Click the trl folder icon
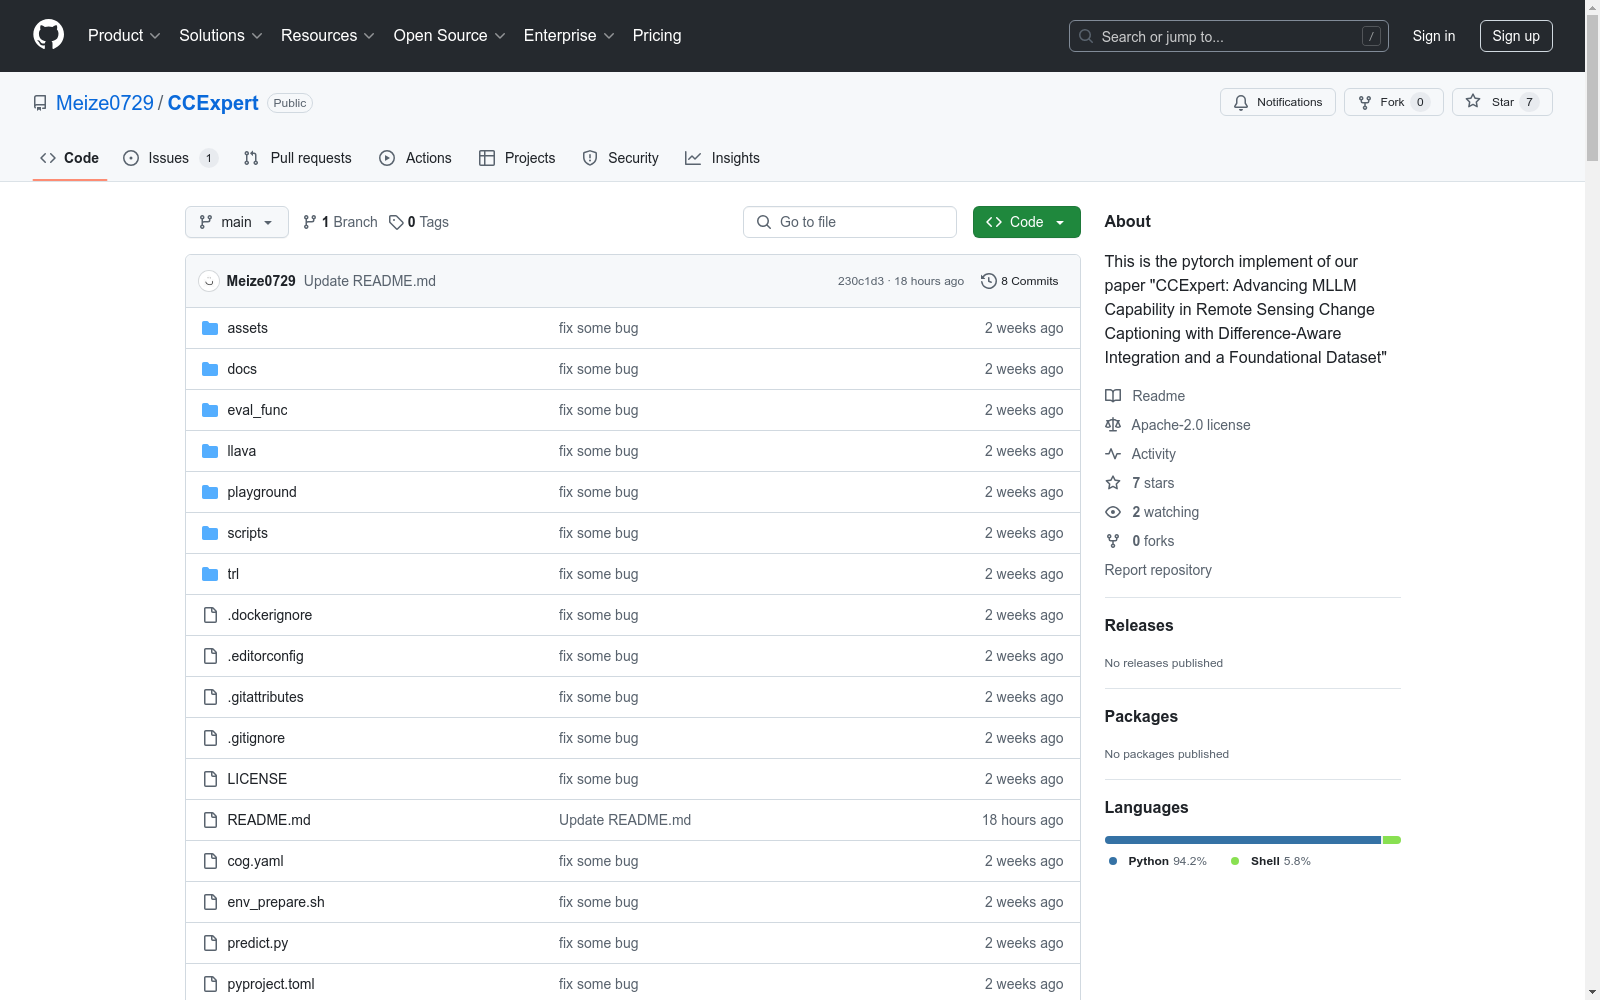The width and height of the screenshot is (1600, 1000). point(210,574)
